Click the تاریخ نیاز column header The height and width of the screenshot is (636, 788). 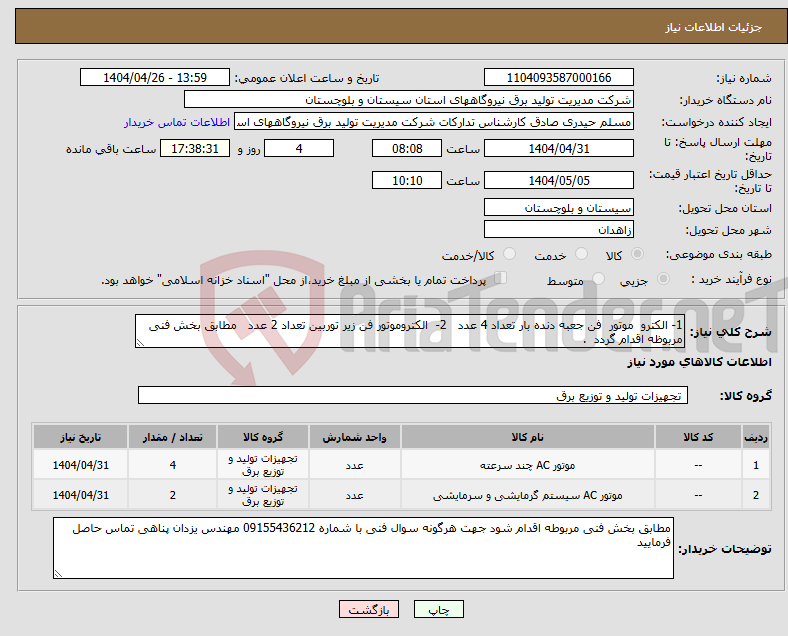(x=80, y=437)
